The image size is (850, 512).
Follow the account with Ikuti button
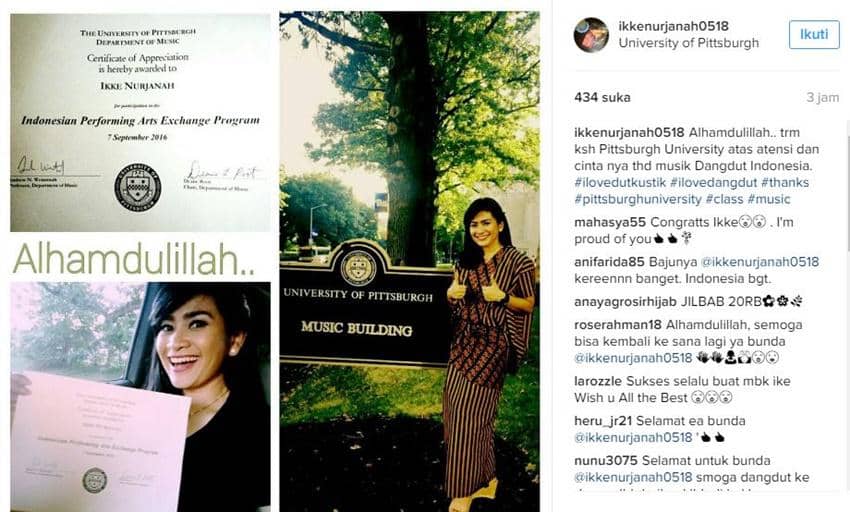pyautogui.click(x=814, y=34)
